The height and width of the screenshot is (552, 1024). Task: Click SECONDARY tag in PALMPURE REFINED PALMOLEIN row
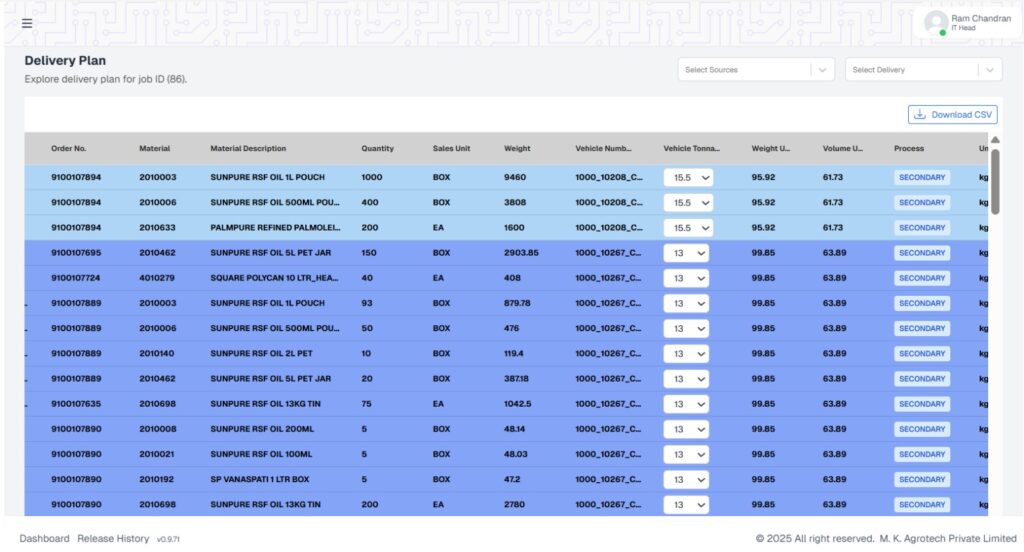point(921,228)
